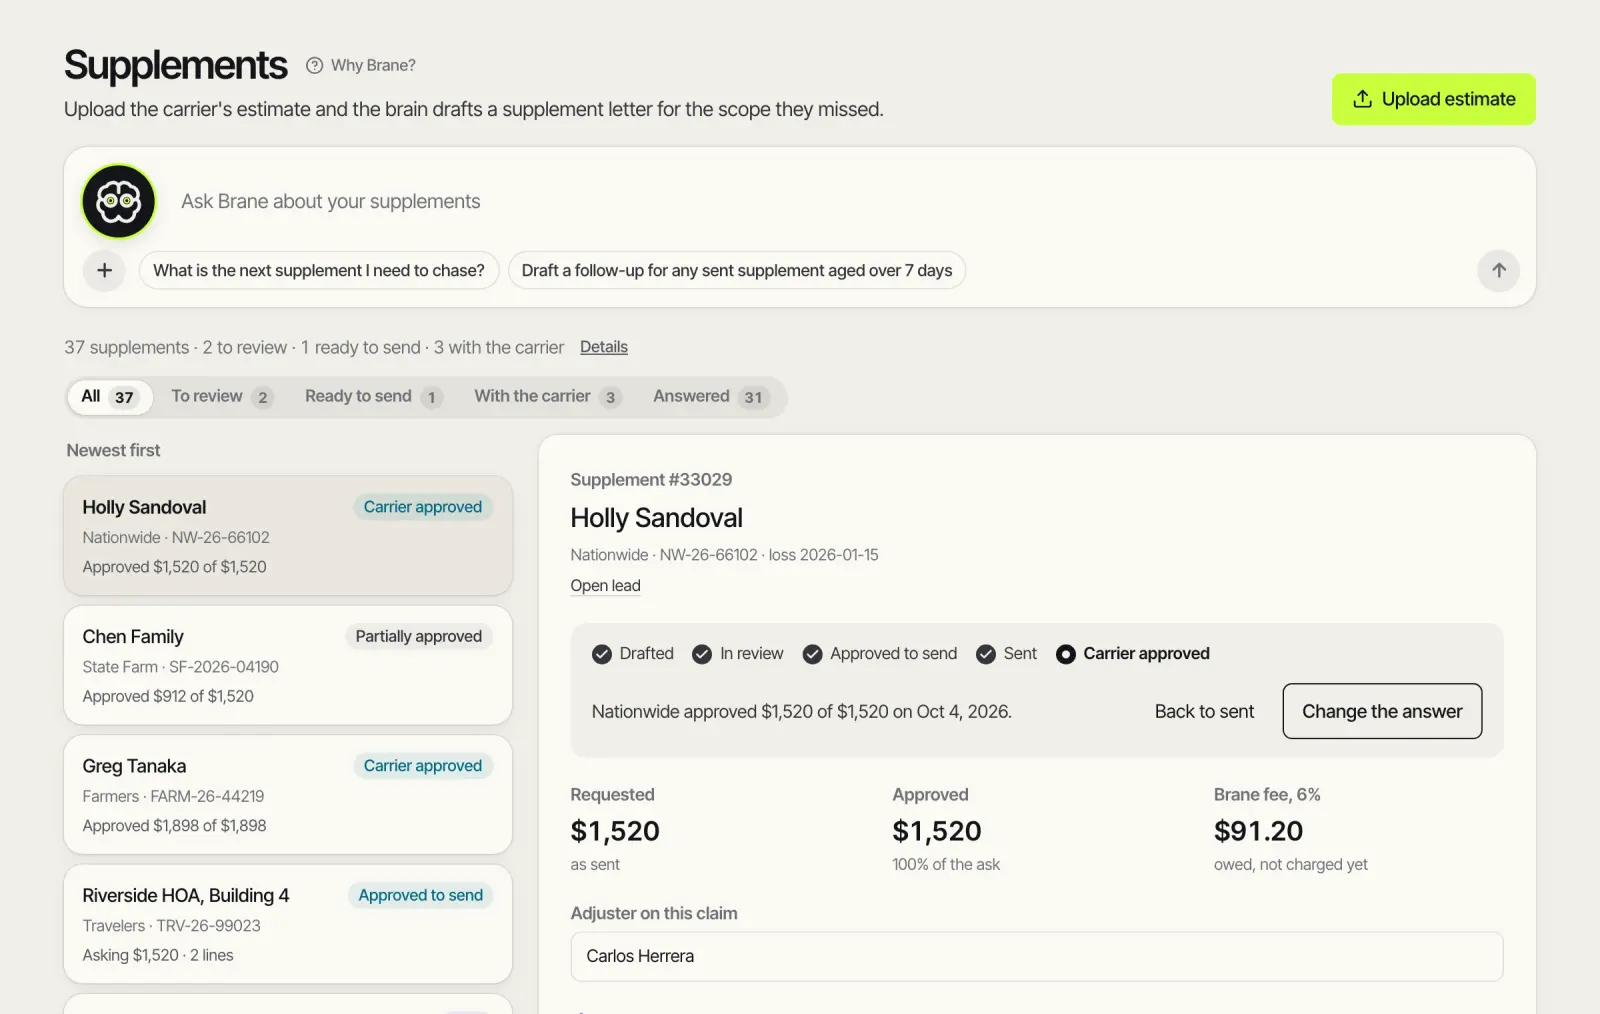Click 'Approved $912 of $1,520' text

coord(168,696)
